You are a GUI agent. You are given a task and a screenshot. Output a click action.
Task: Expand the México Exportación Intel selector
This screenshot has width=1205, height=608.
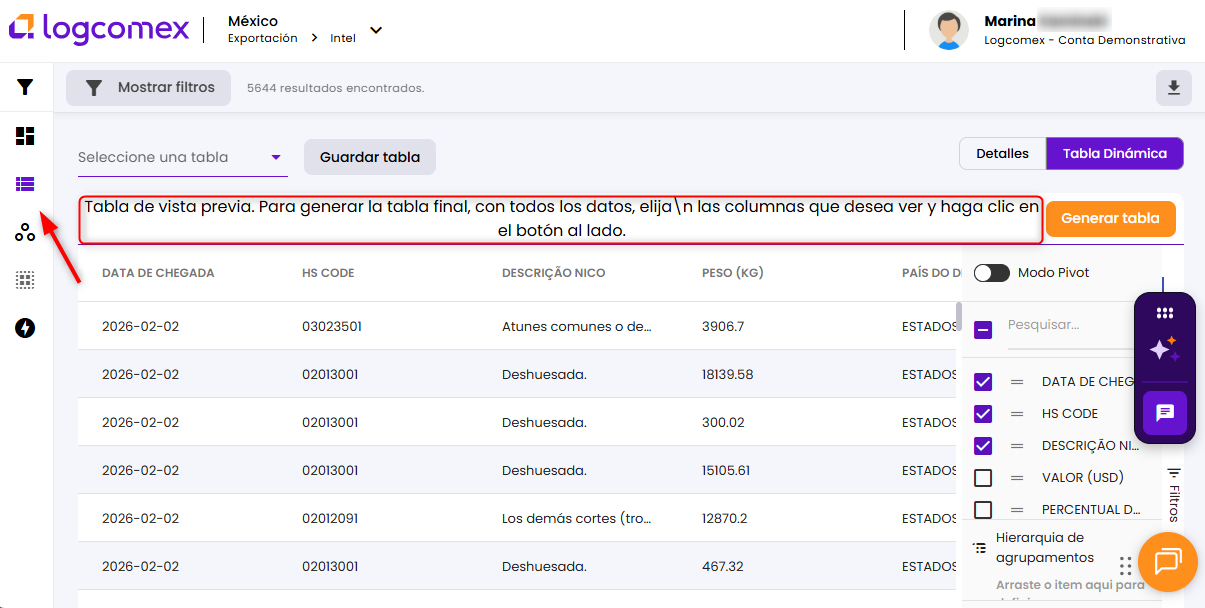coord(376,30)
